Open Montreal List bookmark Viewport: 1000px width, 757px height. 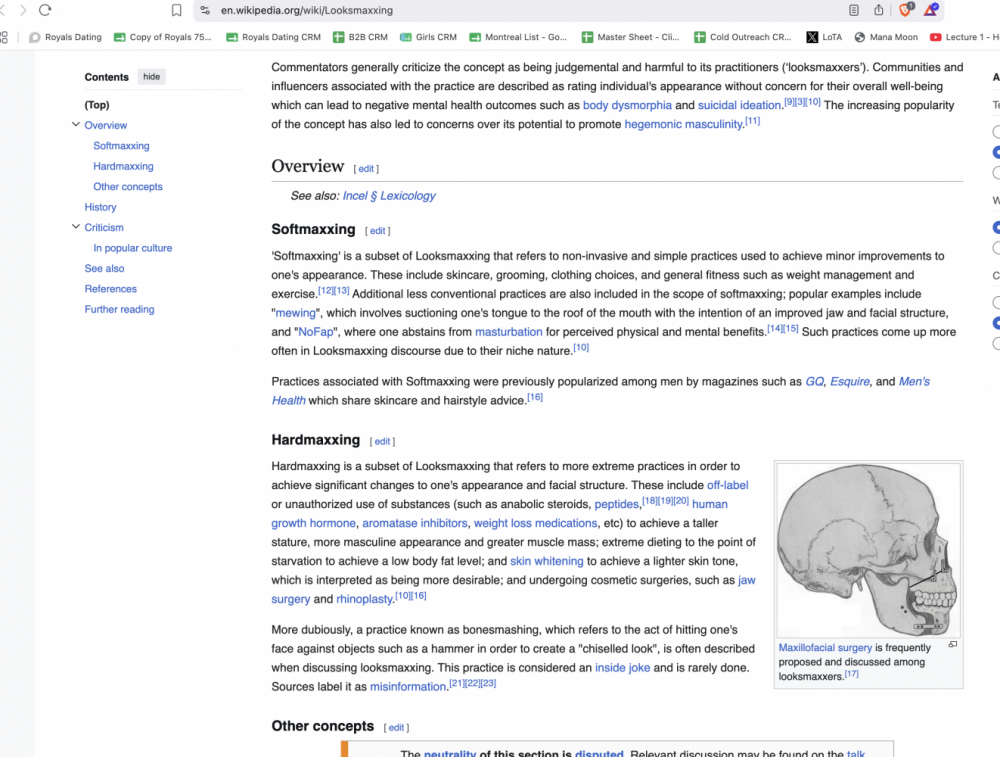click(518, 37)
